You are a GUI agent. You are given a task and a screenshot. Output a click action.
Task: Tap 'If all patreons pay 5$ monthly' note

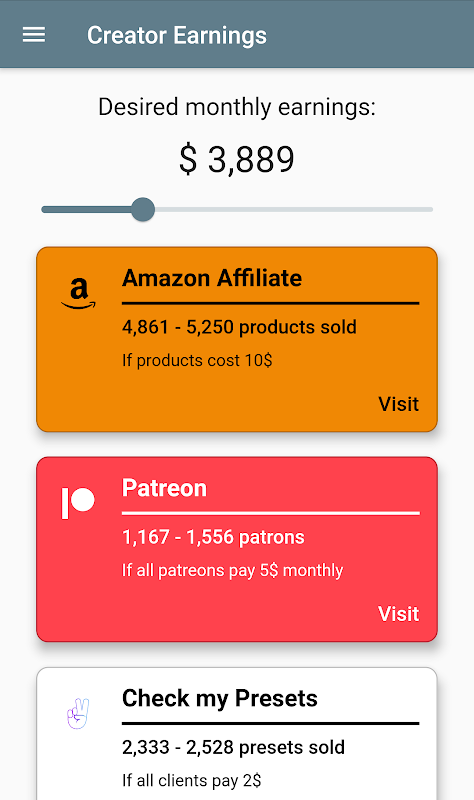233,570
